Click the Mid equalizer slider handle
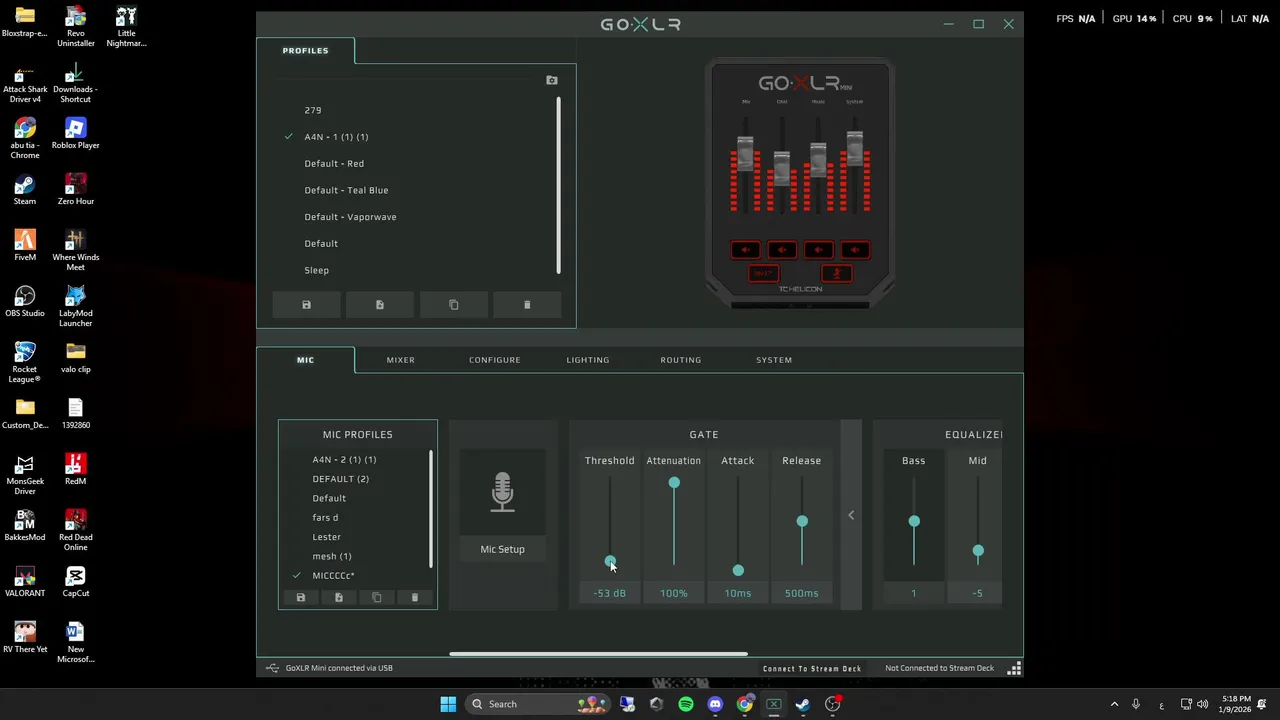 point(978,551)
